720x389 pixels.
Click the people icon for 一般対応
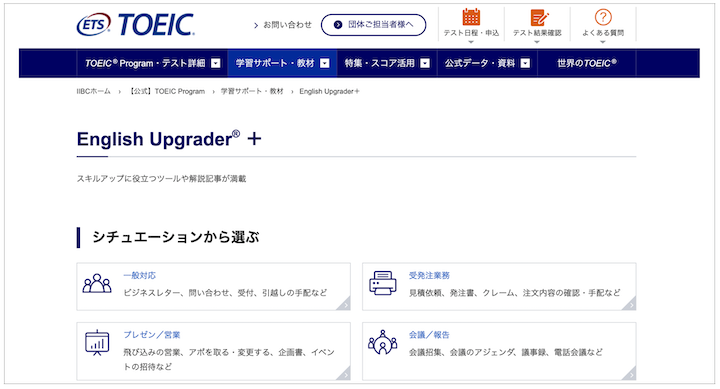(x=97, y=283)
